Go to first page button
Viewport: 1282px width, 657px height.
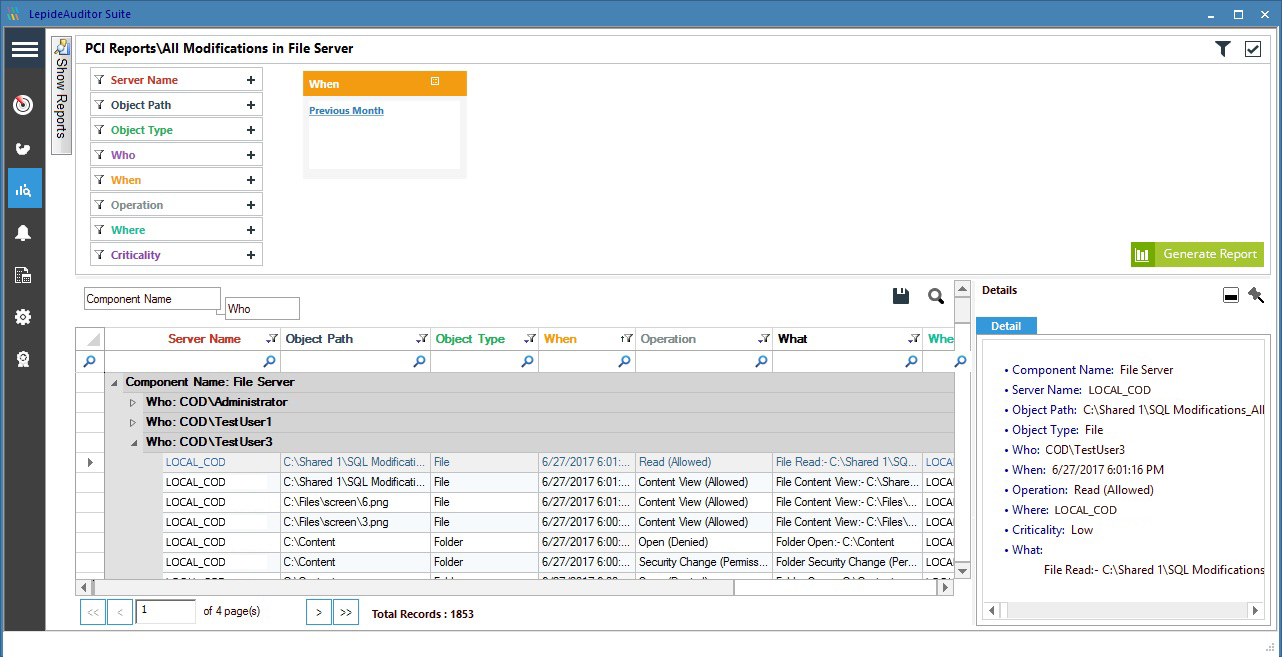pyautogui.click(x=92, y=612)
